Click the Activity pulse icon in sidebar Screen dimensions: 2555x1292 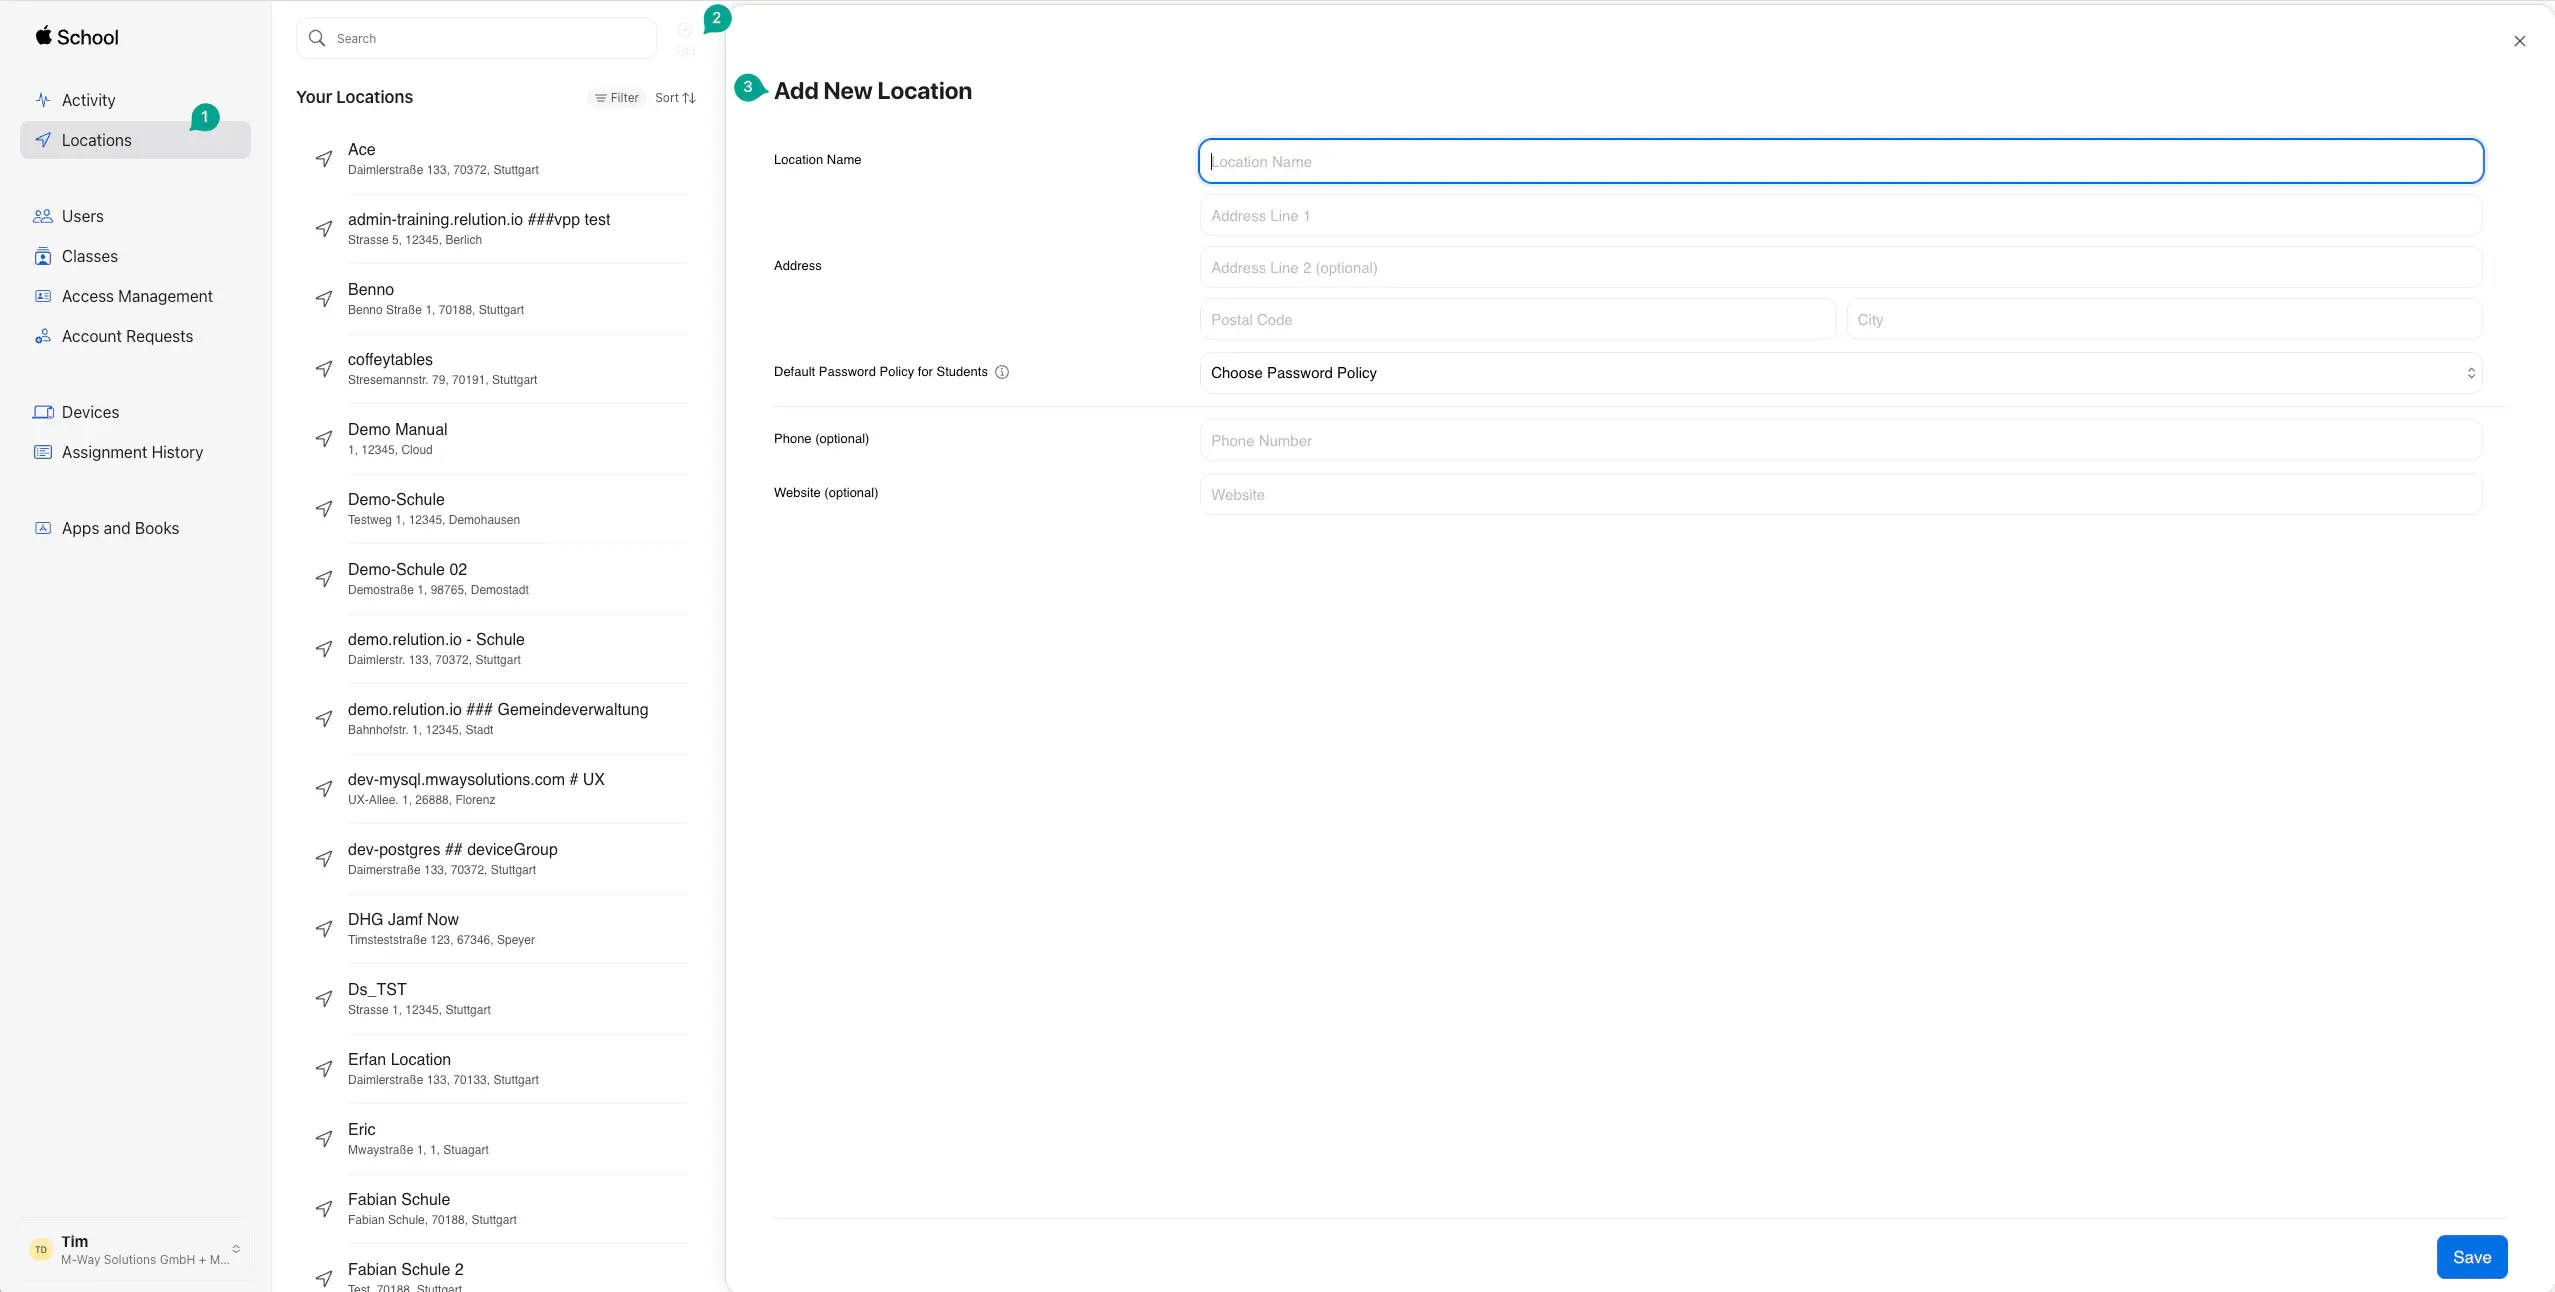43,100
